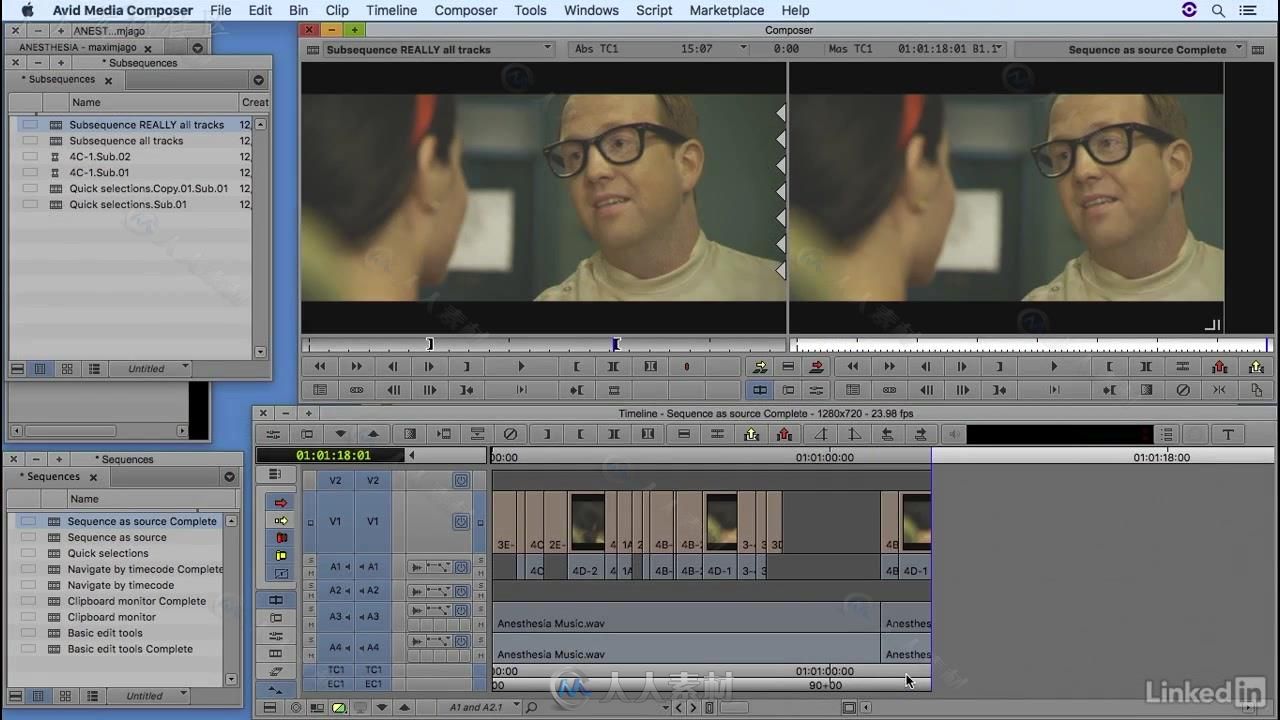Viewport: 1280px width, 720px height.
Task: Open Spotlight search in the menu bar
Action: pyautogui.click(x=1218, y=10)
